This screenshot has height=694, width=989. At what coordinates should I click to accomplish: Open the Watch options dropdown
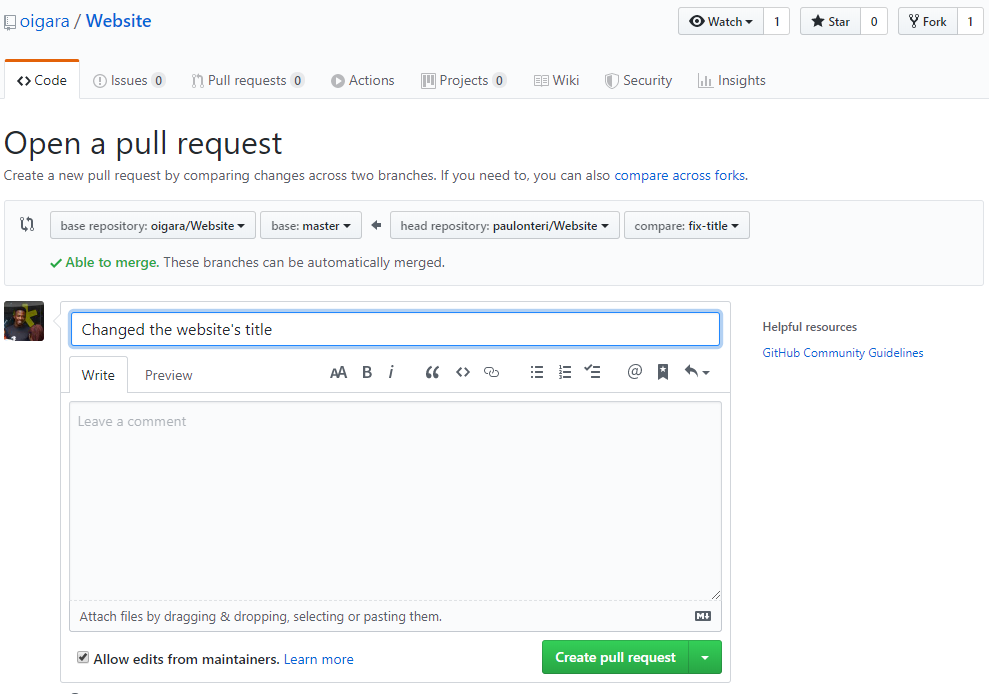tap(720, 21)
